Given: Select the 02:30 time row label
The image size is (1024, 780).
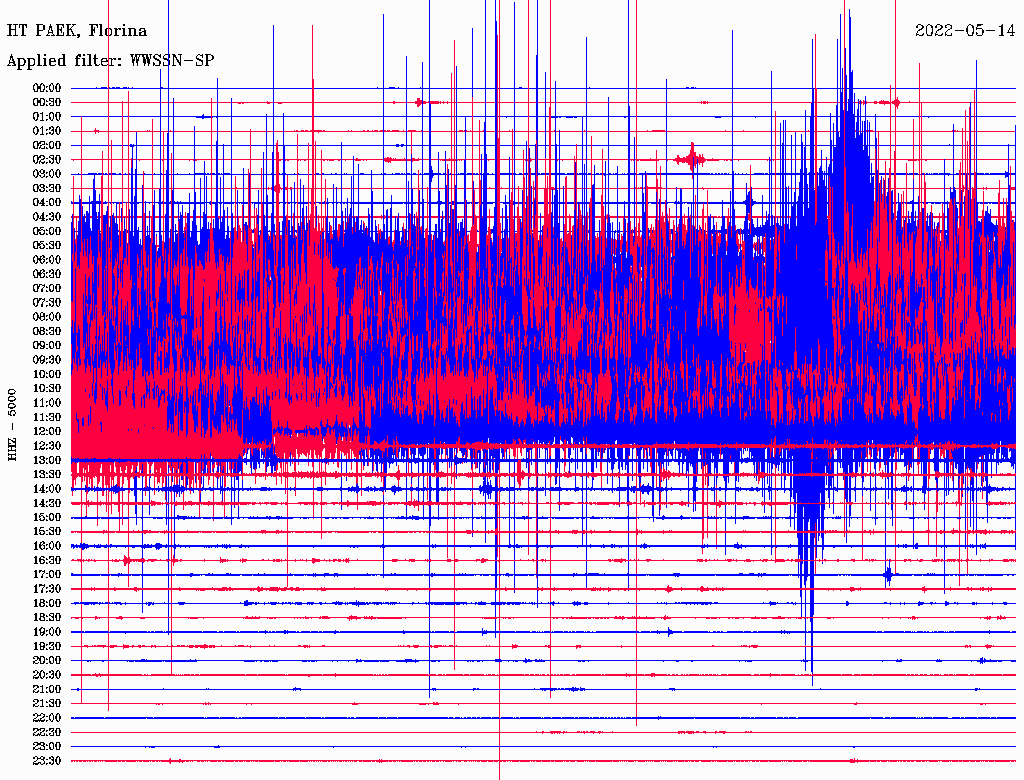Looking at the screenshot, I should click(47, 159).
